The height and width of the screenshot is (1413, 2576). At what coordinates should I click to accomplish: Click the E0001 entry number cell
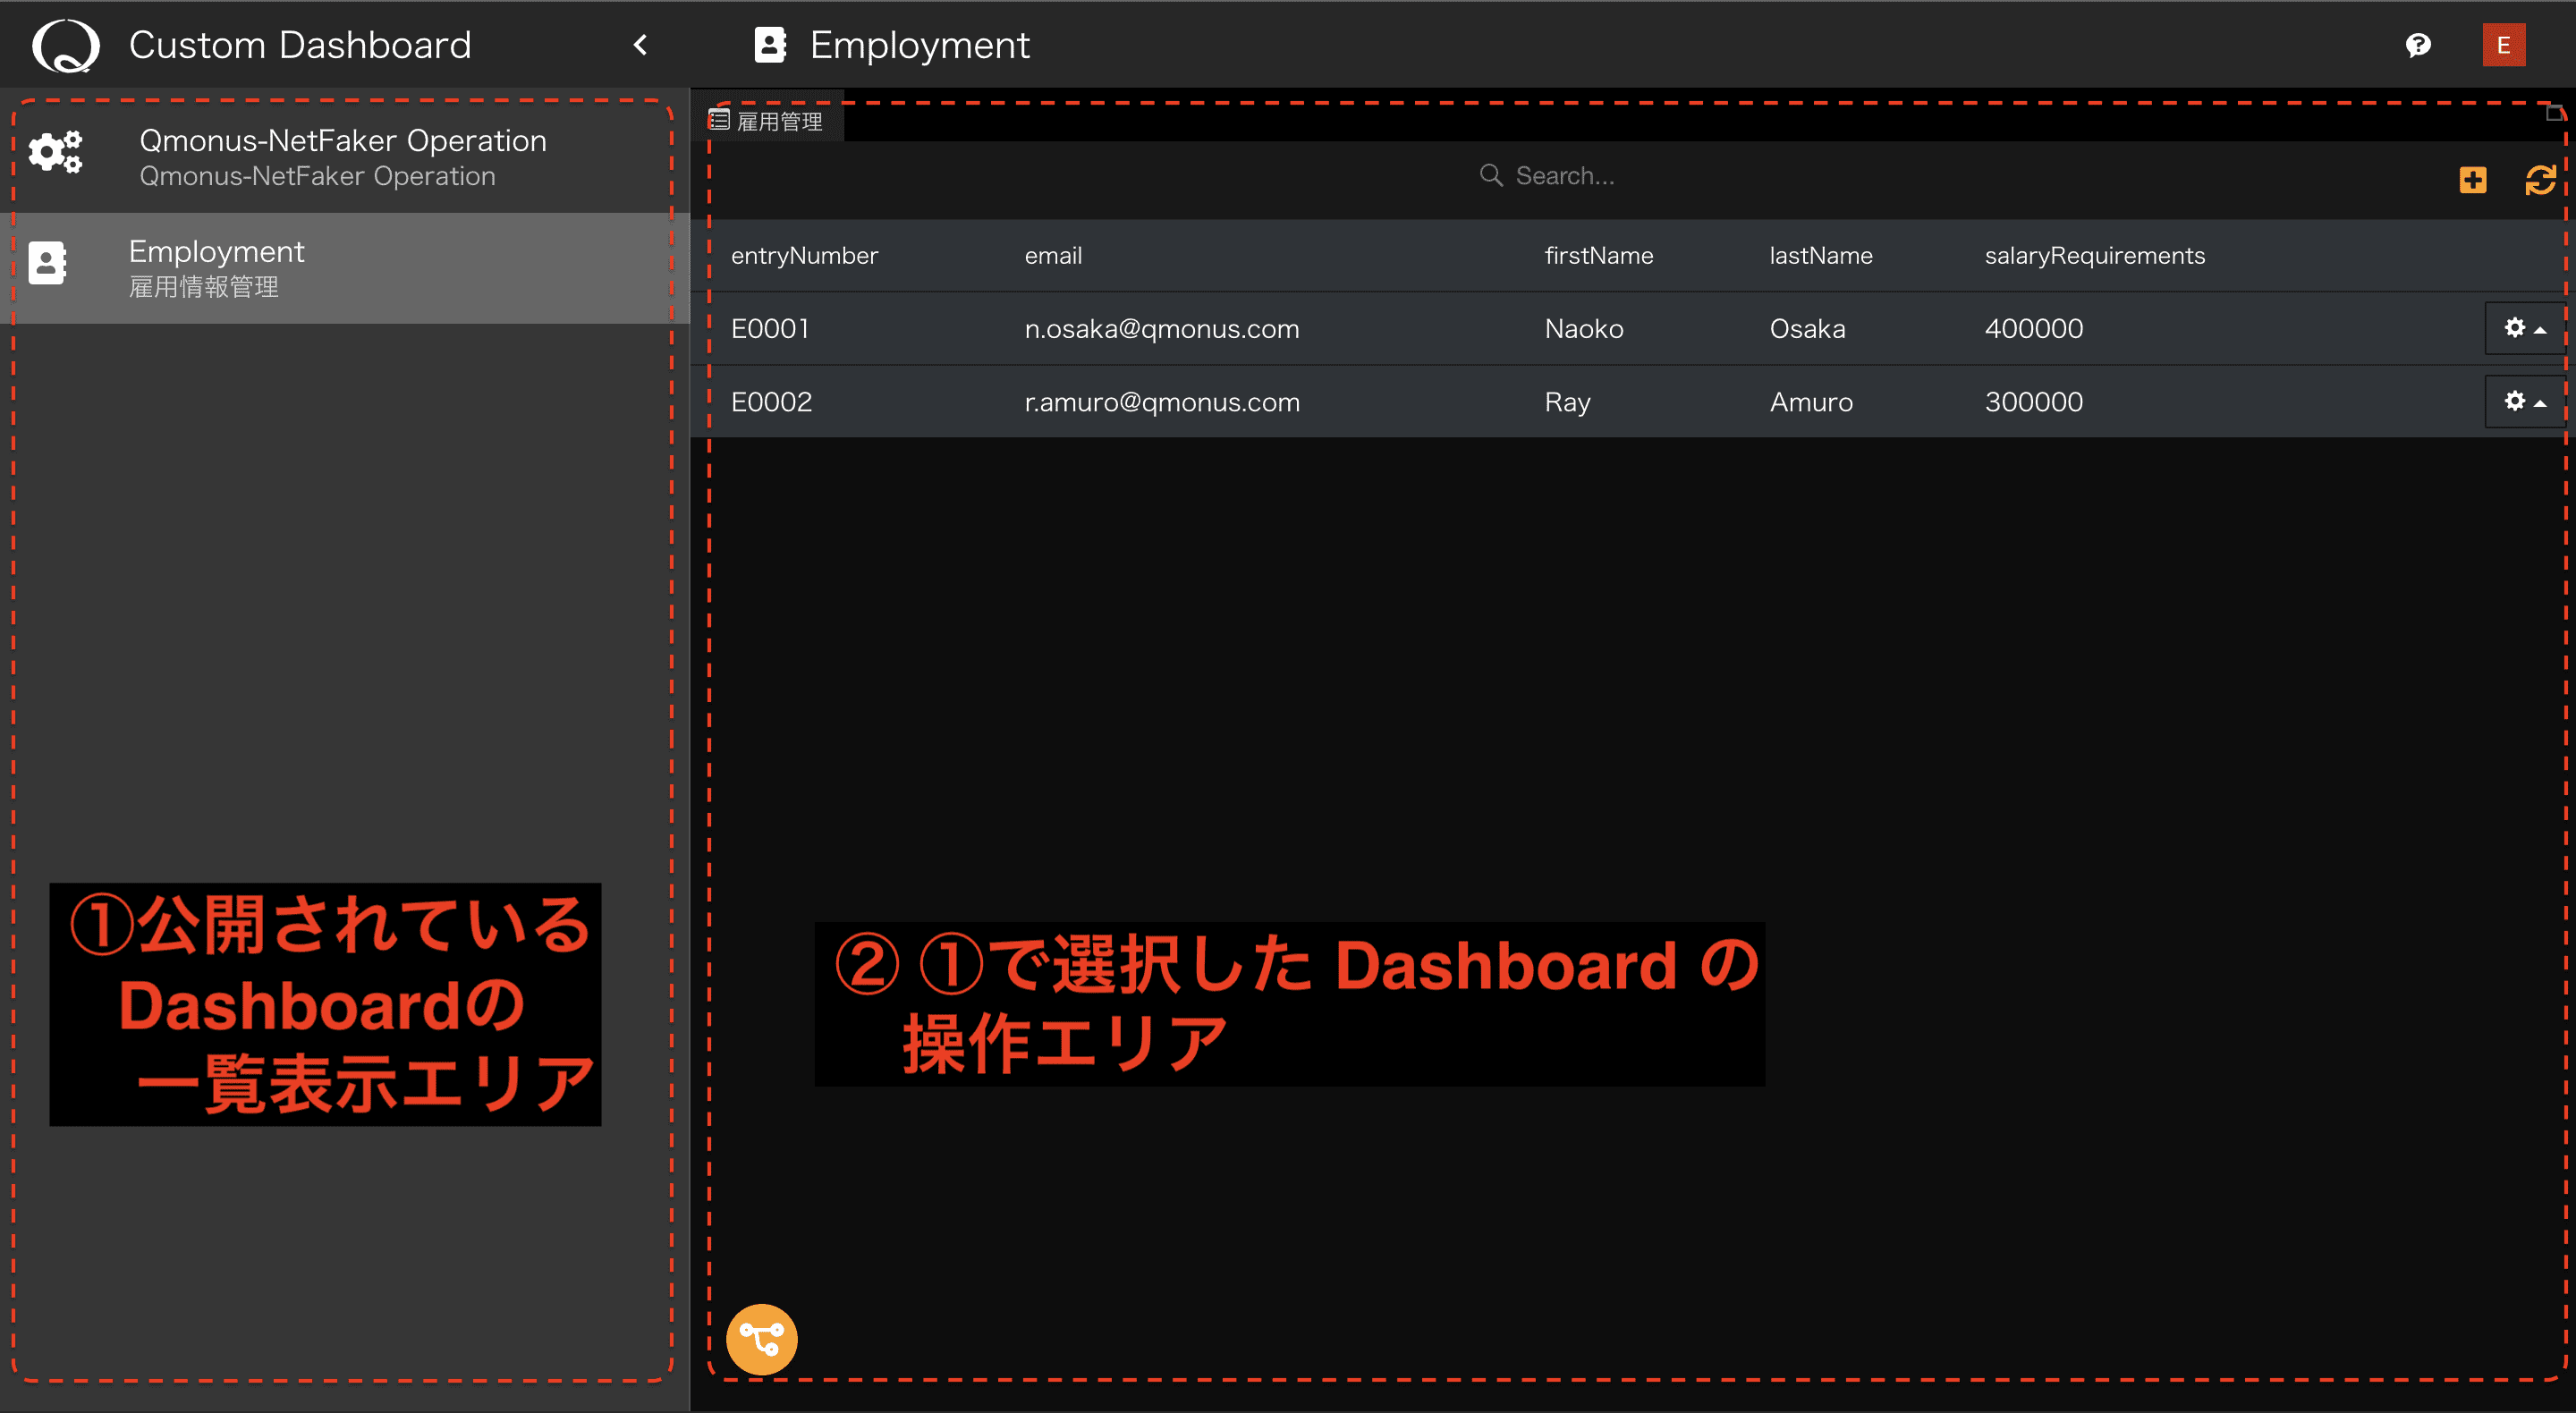click(x=769, y=329)
